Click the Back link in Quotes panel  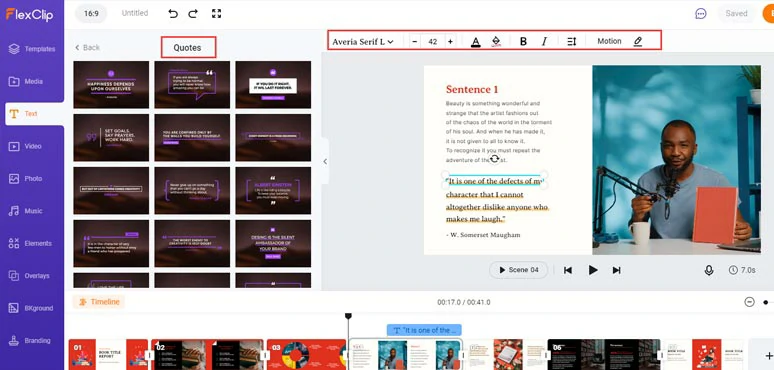(x=87, y=47)
